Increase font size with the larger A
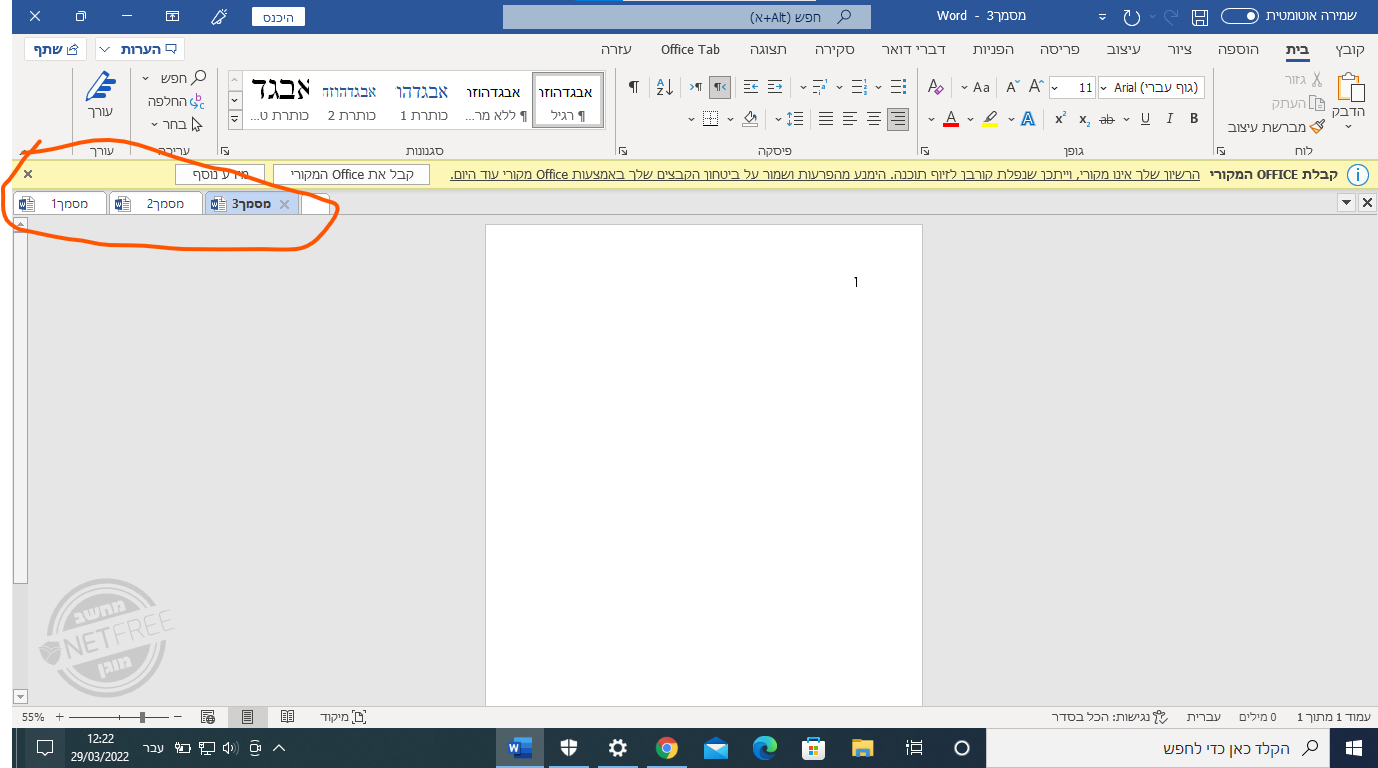This screenshot has width=1378, height=768. click(1037, 87)
